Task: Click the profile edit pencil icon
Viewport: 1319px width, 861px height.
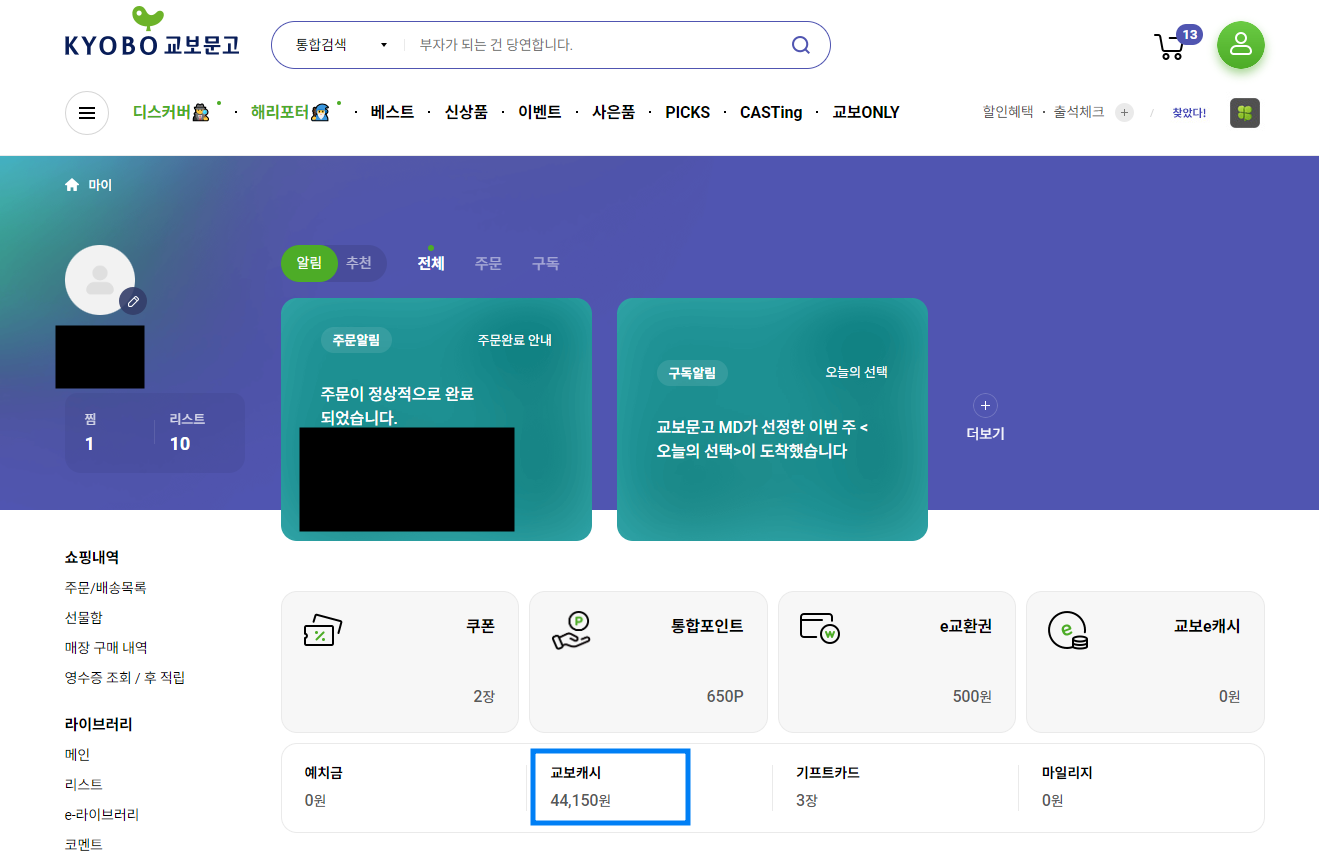Action: tap(133, 301)
